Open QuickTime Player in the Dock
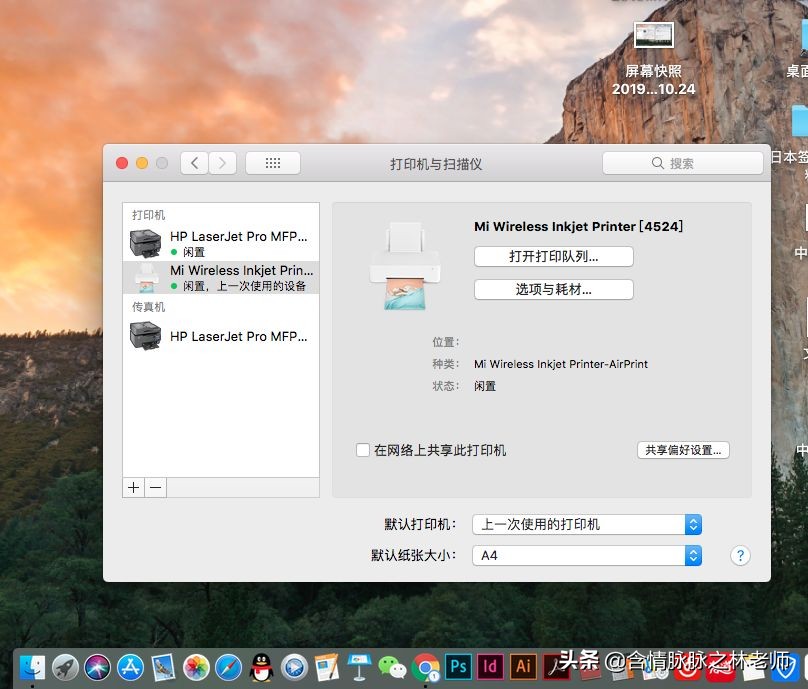This screenshot has width=808, height=689. click(294, 667)
